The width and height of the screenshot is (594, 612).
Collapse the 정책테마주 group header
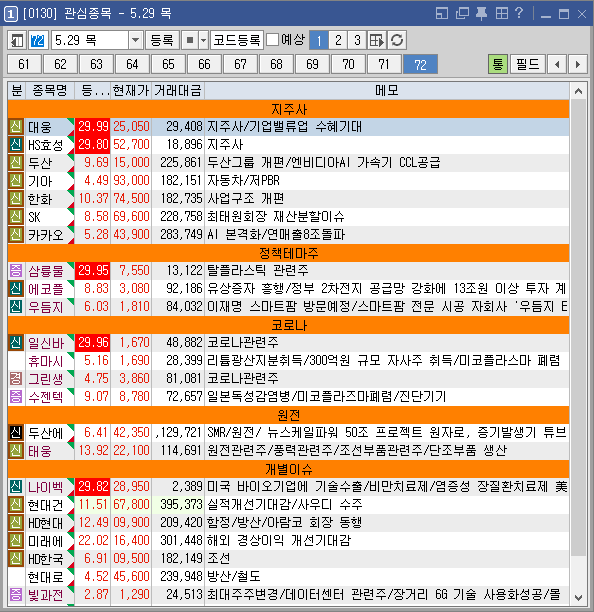[288, 253]
